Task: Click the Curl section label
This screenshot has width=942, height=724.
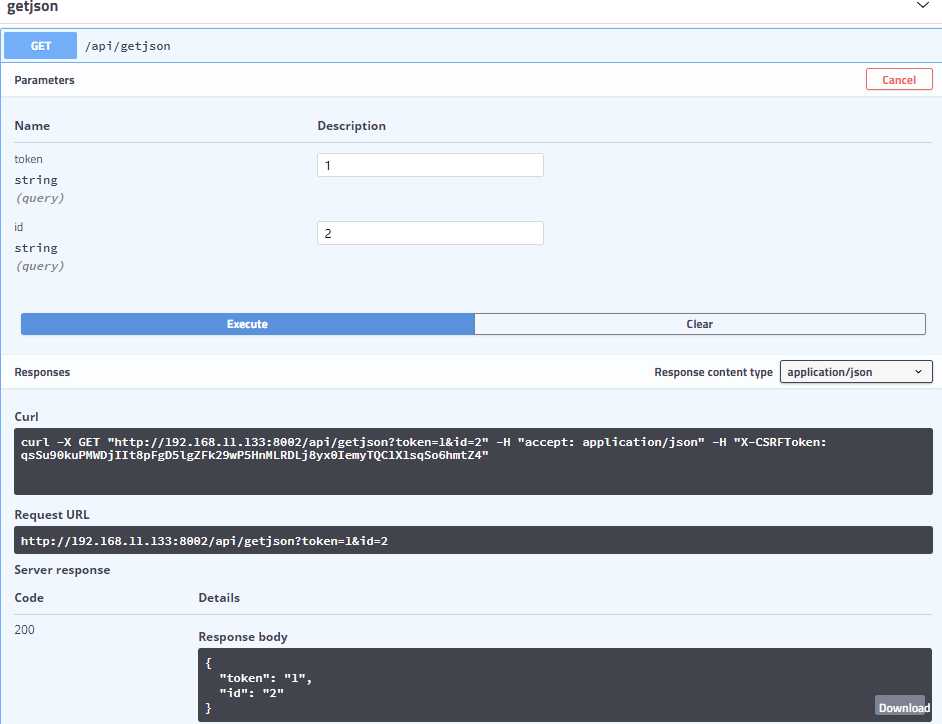Action: click(26, 416)
